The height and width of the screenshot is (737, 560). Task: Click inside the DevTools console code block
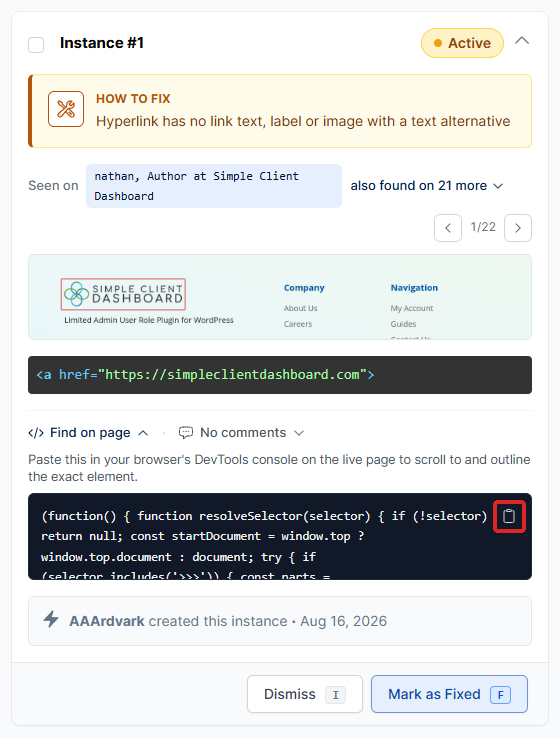point(280,536)
